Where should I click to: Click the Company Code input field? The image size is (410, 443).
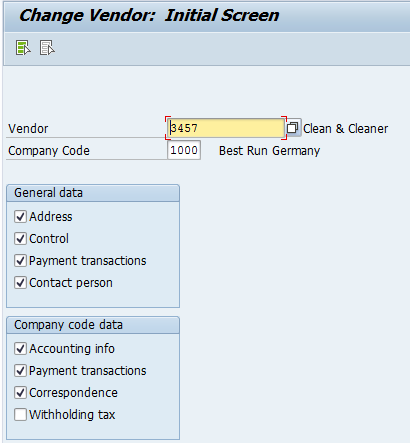(x=184, y=150)
